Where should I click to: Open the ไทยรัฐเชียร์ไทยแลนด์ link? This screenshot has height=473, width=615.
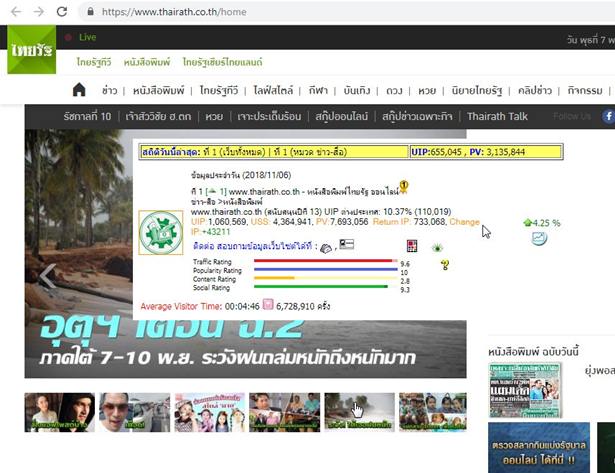(222, 62)
